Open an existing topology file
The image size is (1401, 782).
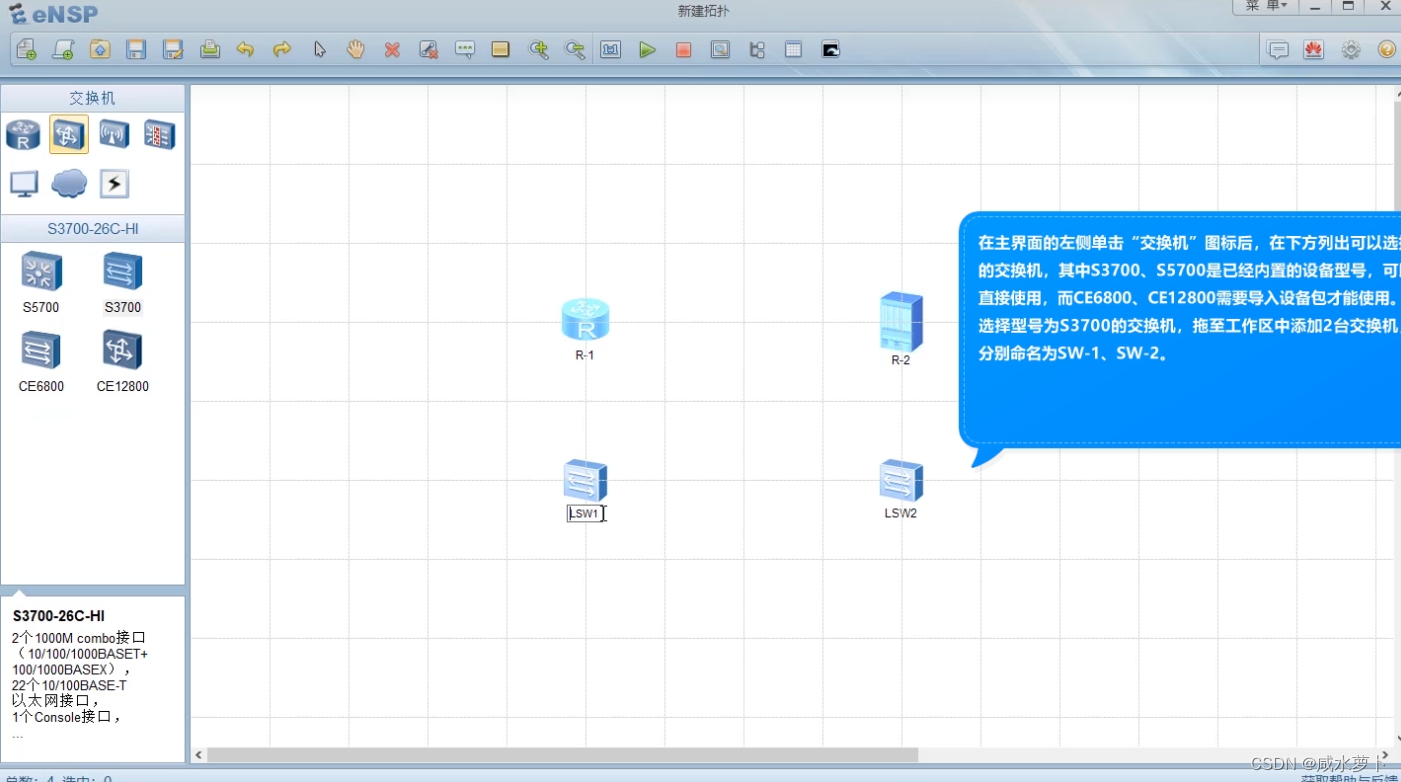(100, 49)
